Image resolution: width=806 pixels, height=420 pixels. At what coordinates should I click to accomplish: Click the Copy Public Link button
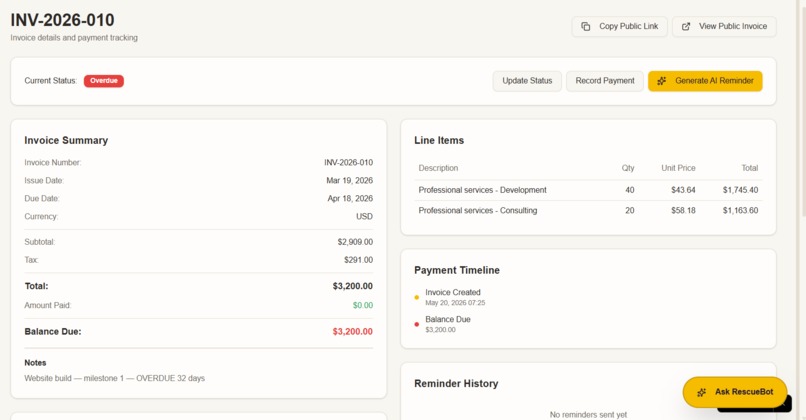[x=619, y=26]
